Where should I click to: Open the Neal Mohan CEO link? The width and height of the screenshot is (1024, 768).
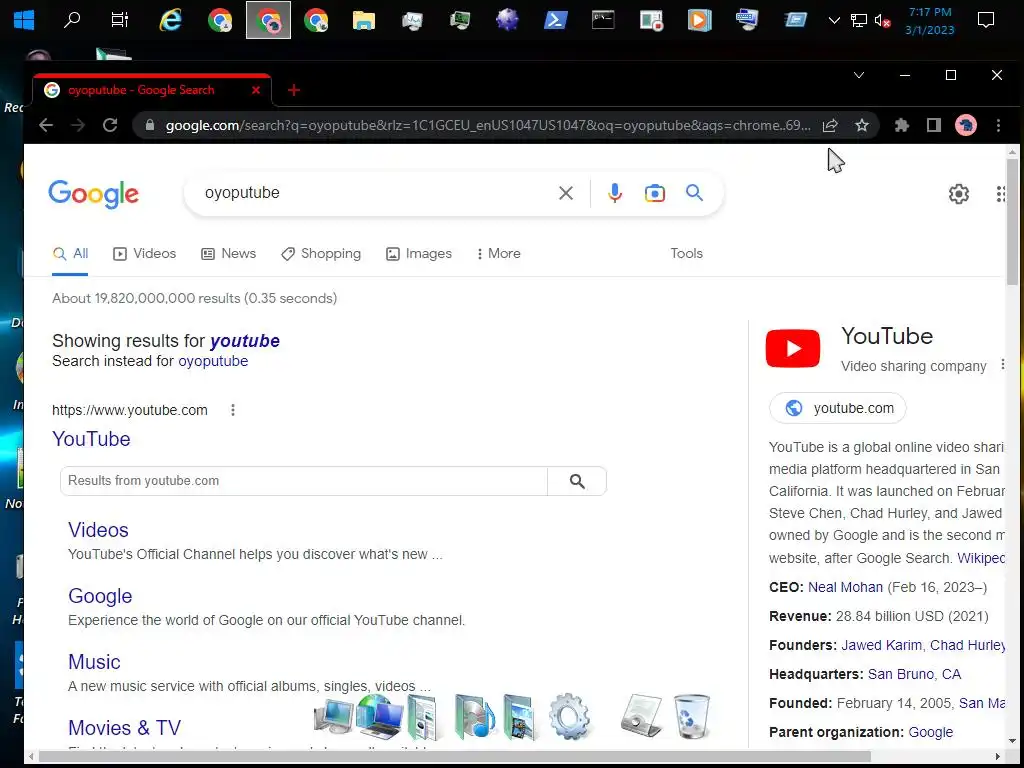pyautogui.click(x=845, y=587)
